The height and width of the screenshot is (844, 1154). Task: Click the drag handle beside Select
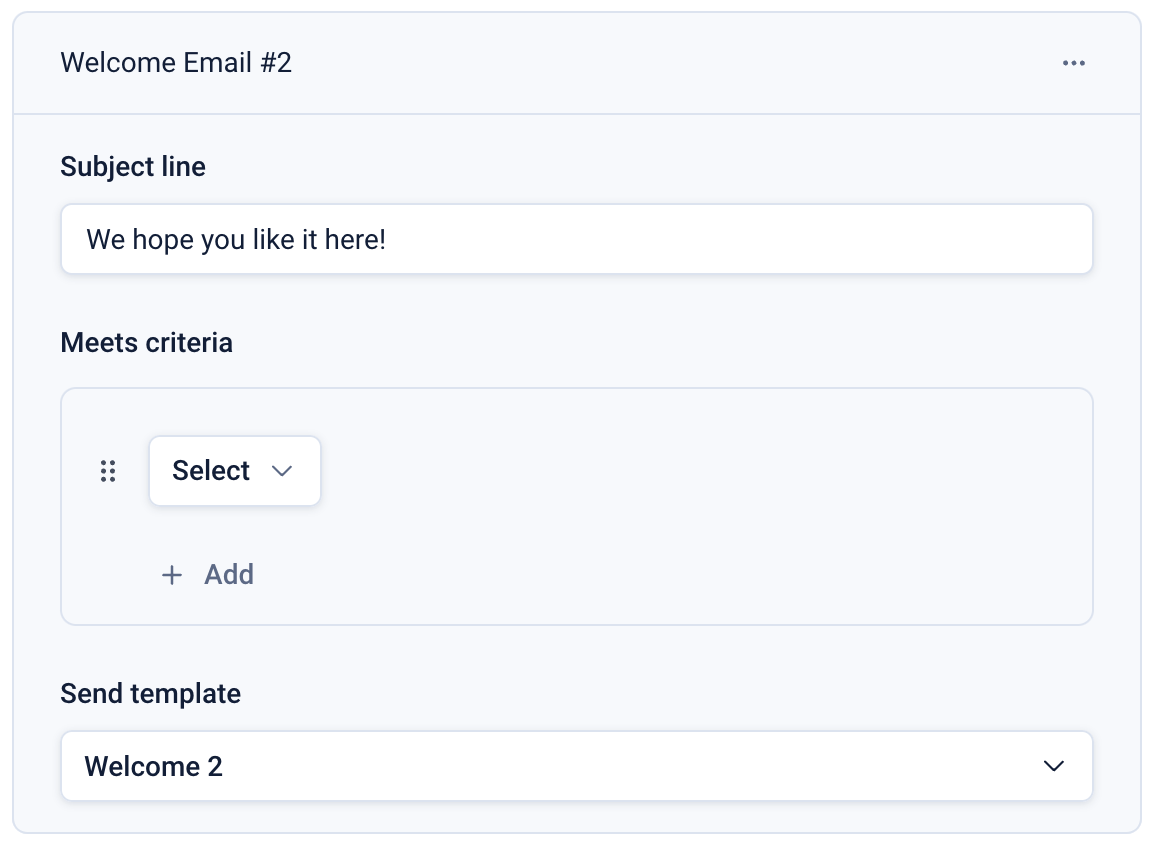click(x=109, y=471)
